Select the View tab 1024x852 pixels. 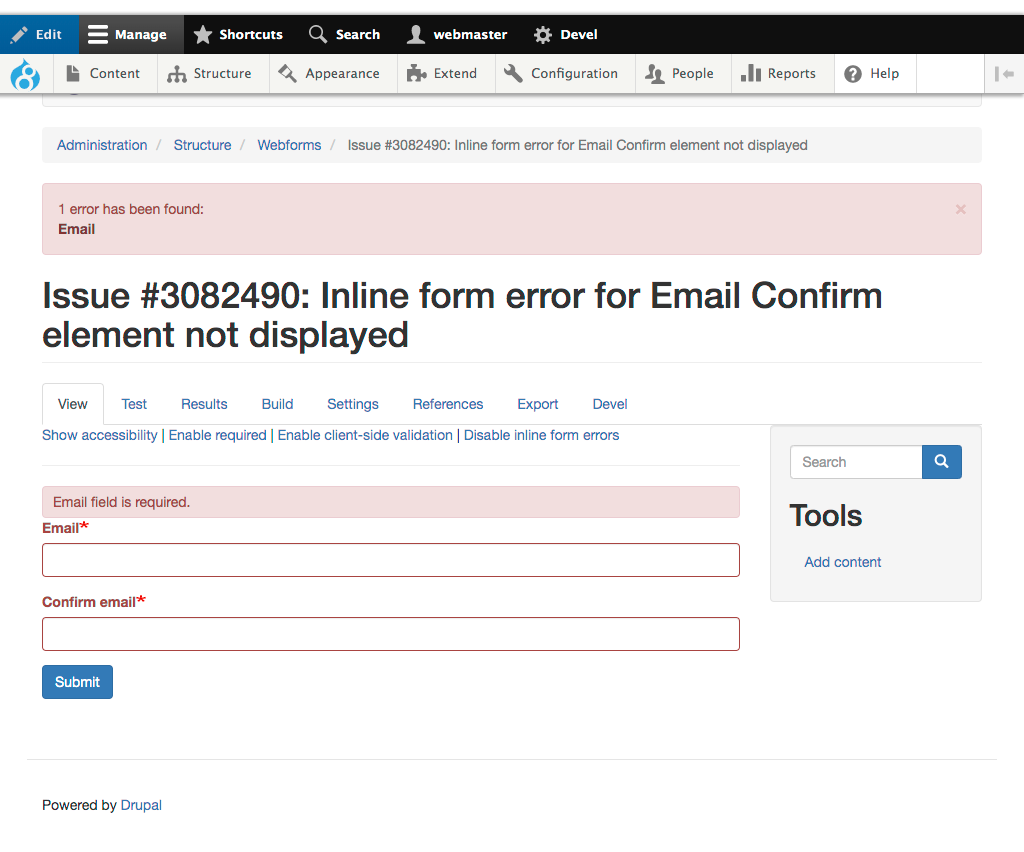[x=72, y=404]
